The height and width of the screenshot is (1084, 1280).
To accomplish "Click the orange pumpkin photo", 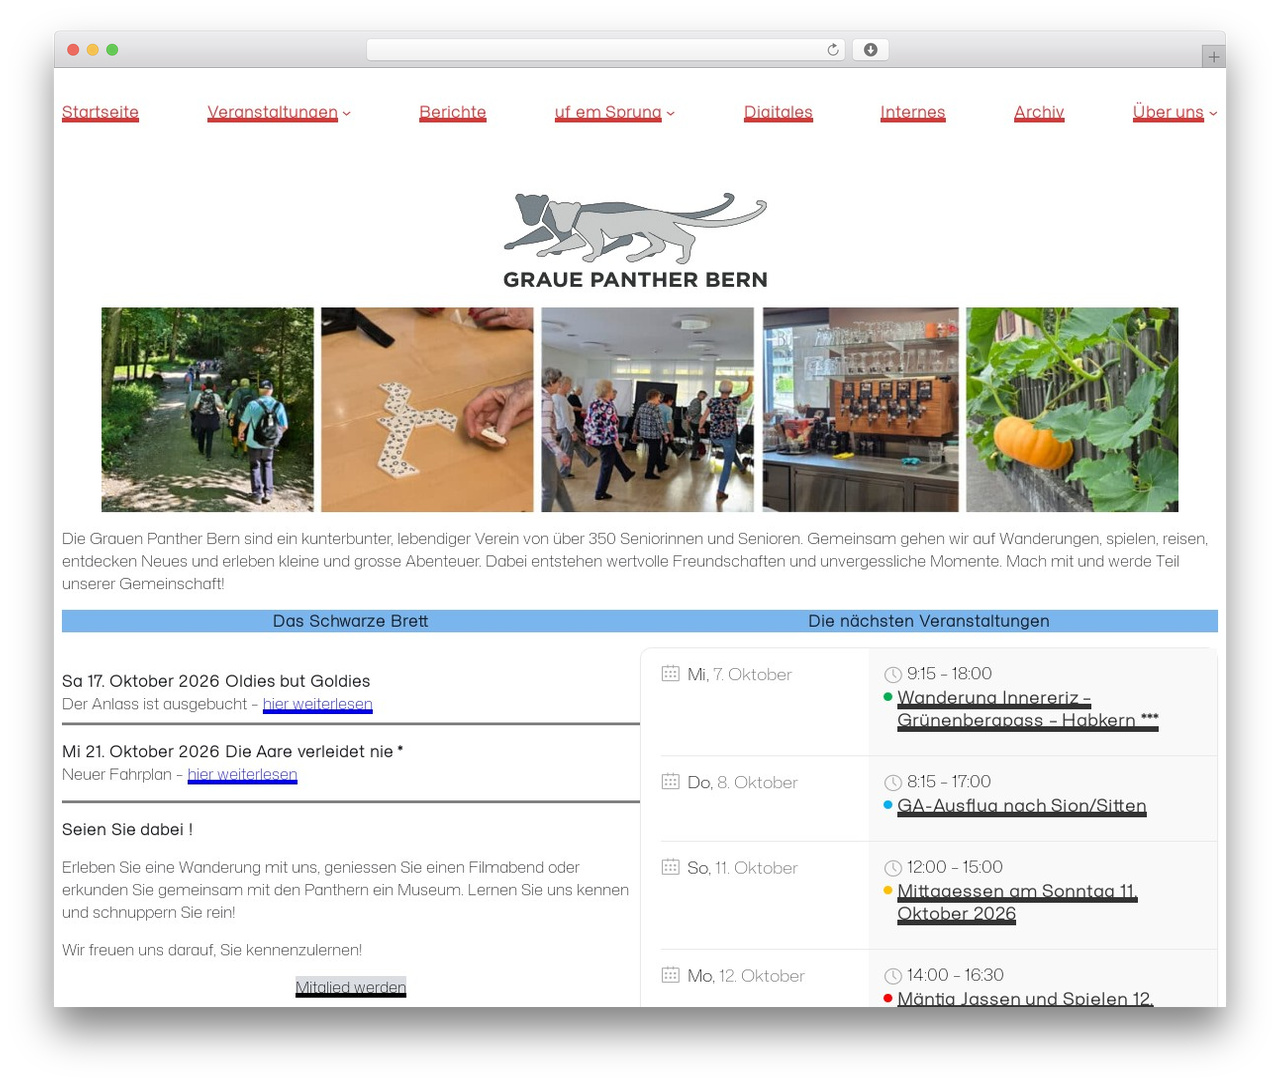I will click(x=1072, y=410).
